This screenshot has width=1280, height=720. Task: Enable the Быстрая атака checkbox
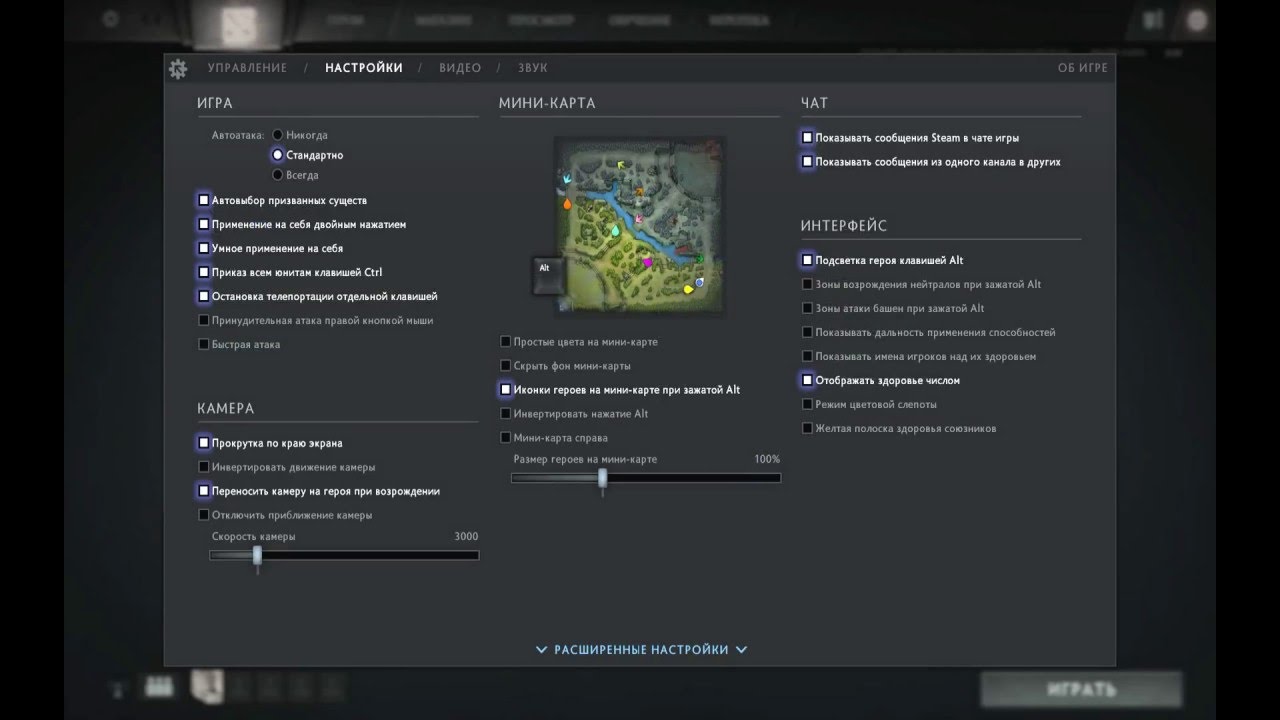(204, 345)
